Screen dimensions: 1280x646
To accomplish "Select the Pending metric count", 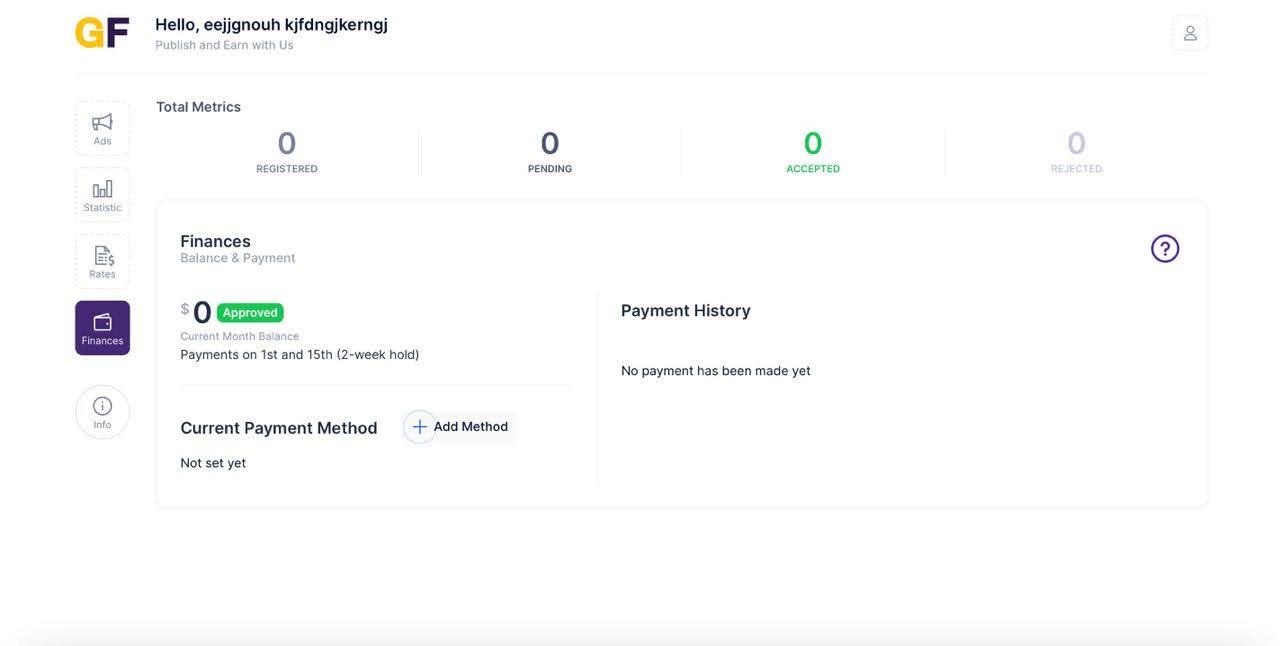I will [x=550, y=143].
